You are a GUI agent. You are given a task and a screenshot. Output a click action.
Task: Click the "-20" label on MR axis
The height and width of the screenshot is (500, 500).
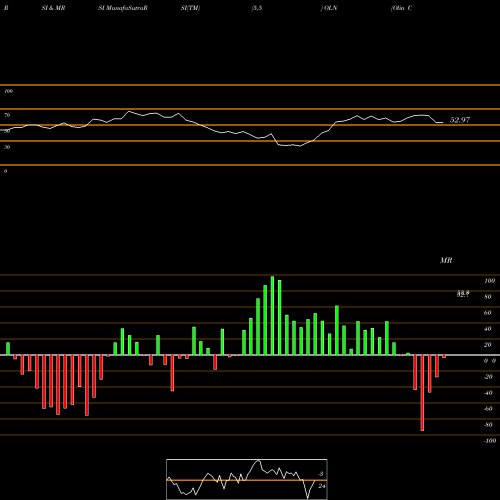488,377
